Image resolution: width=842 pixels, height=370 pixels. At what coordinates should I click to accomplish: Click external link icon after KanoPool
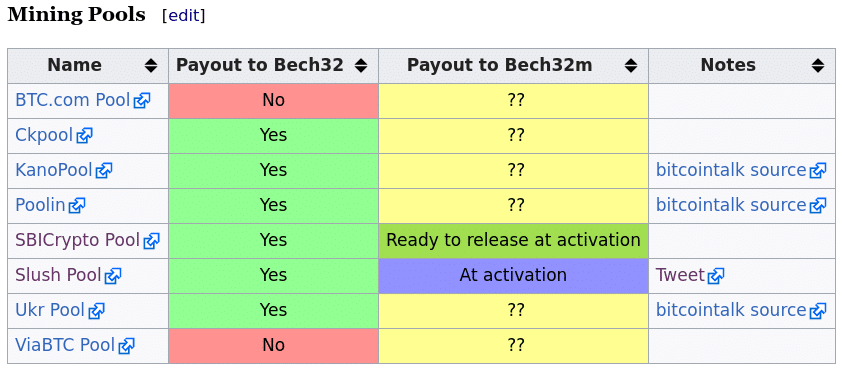(x=104, y=171)
